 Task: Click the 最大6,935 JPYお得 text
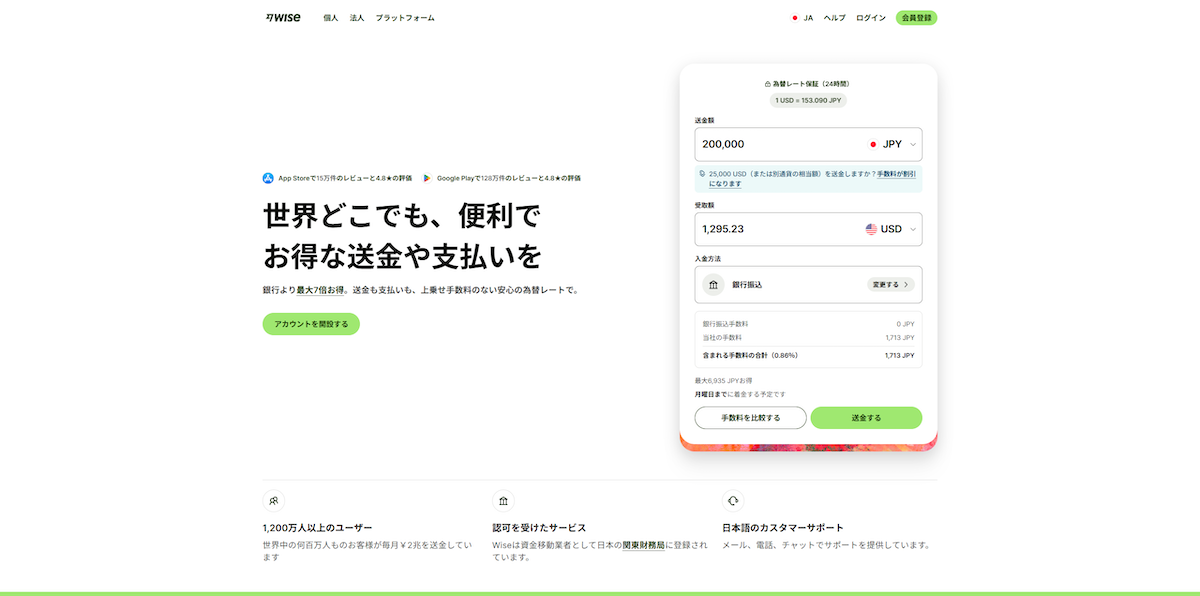(723, 381)
